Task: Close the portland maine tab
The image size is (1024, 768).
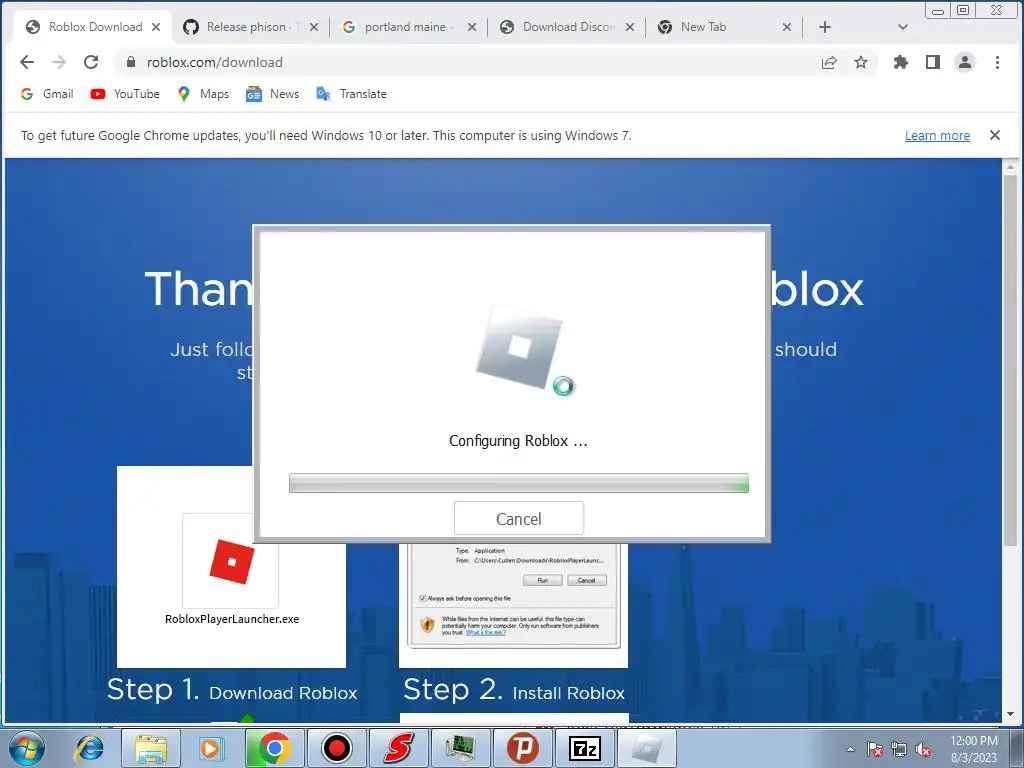Action: coord(472,27)
